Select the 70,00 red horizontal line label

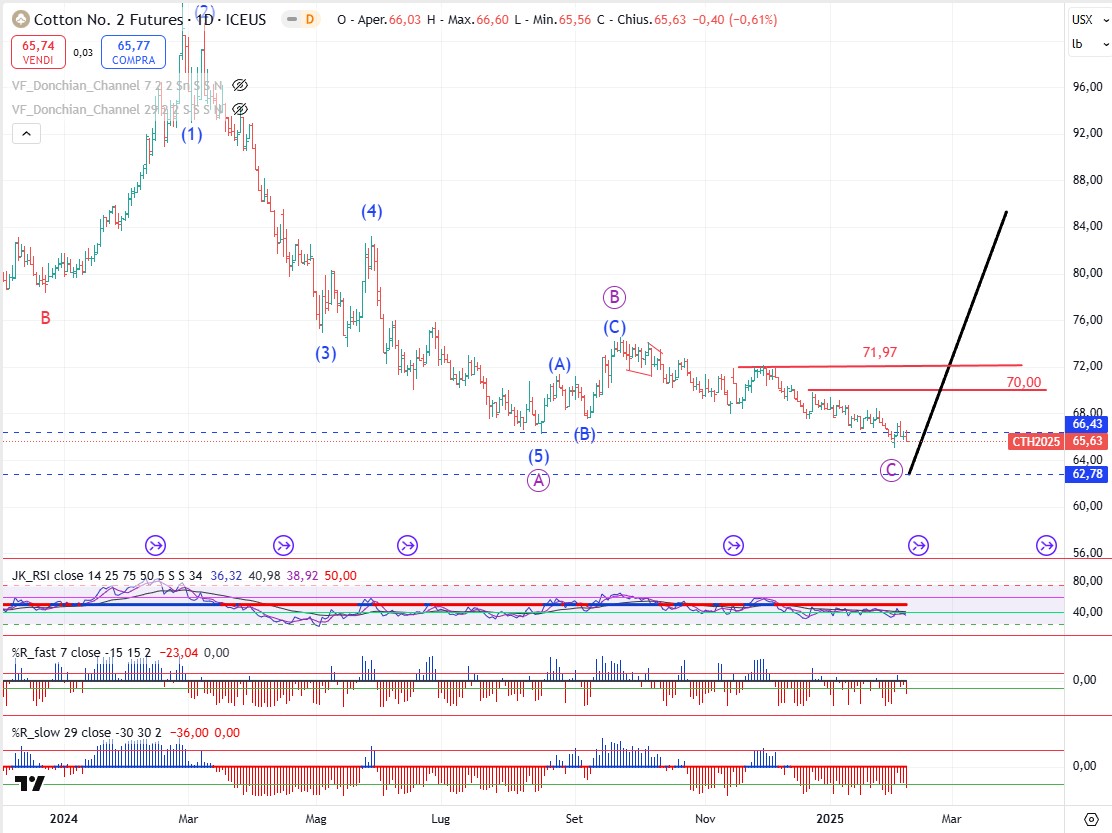pyautogui.click(x=1023, y=383)
